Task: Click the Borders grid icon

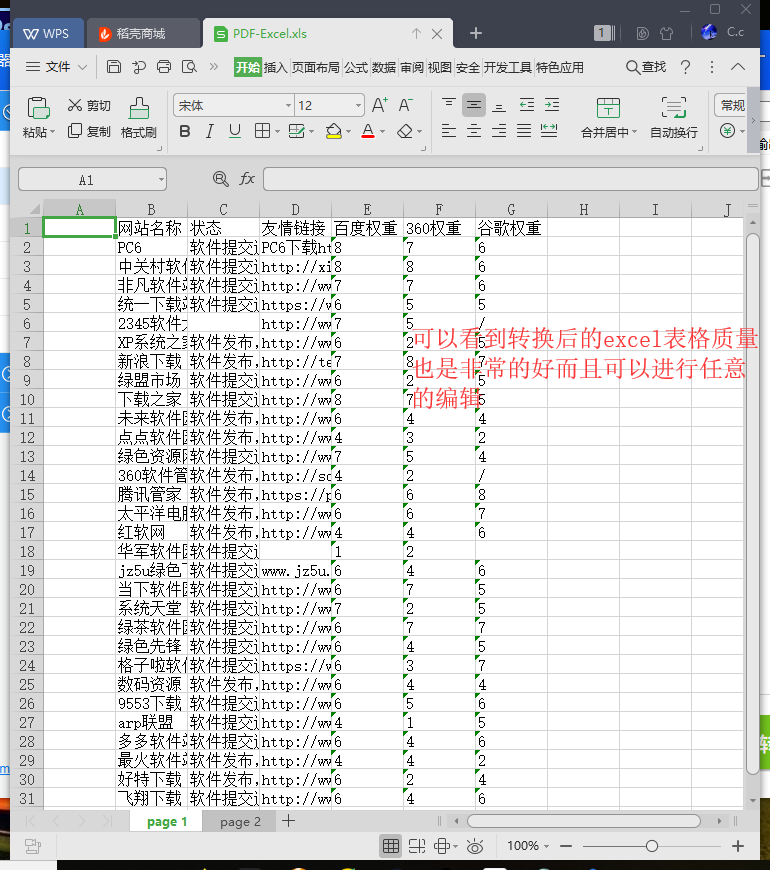Action: click(x=262, y=131)
